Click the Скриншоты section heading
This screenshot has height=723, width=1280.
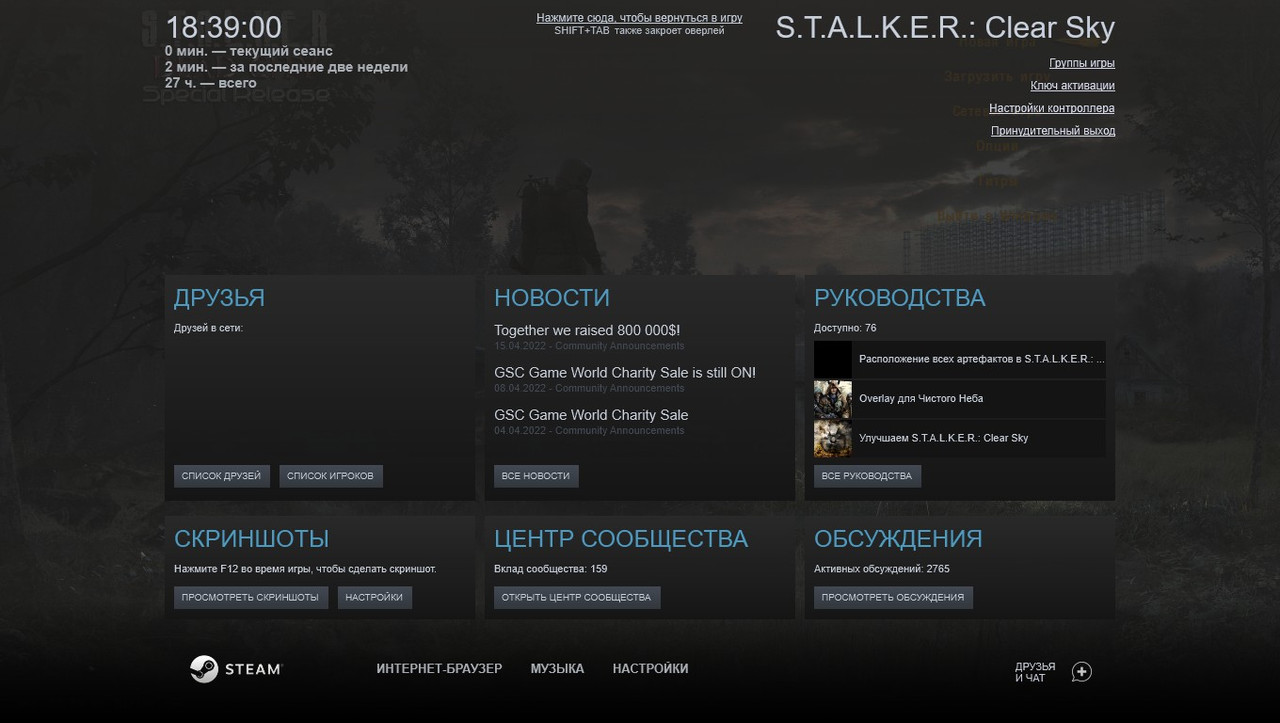click(251, 539)
